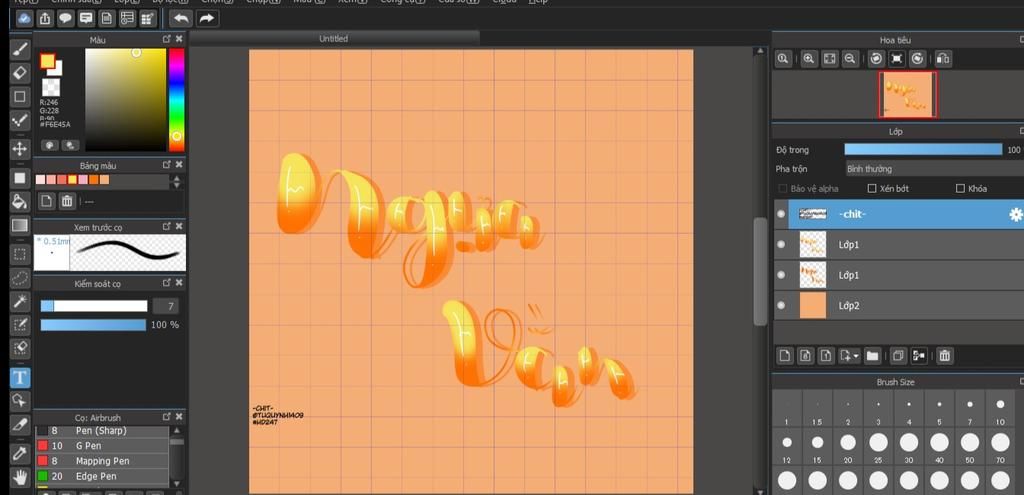Close the Bảng màu panel
The height and width of the screenshot is (495, 1024).
pos(179,165)
